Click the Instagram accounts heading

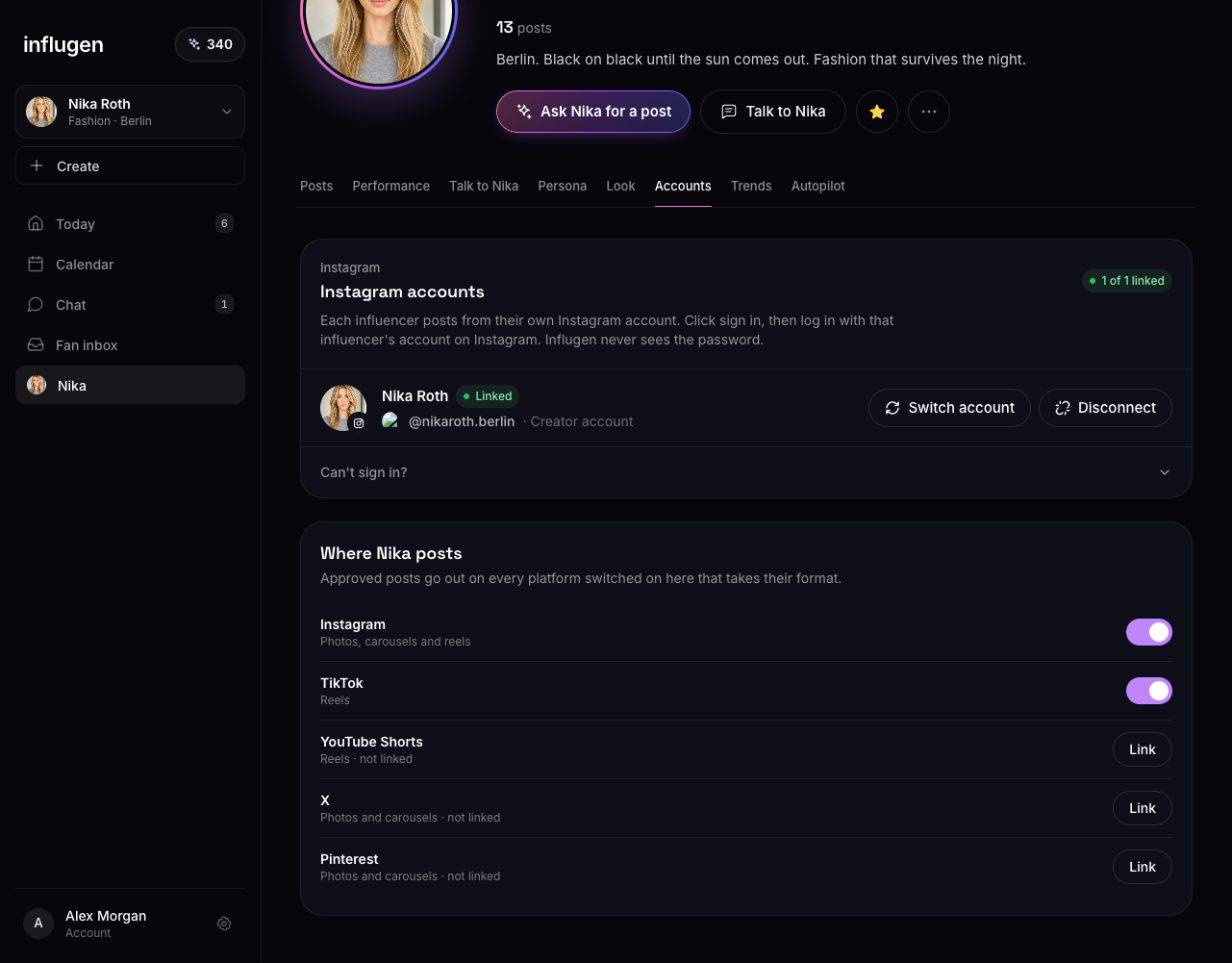click(402, 292)
